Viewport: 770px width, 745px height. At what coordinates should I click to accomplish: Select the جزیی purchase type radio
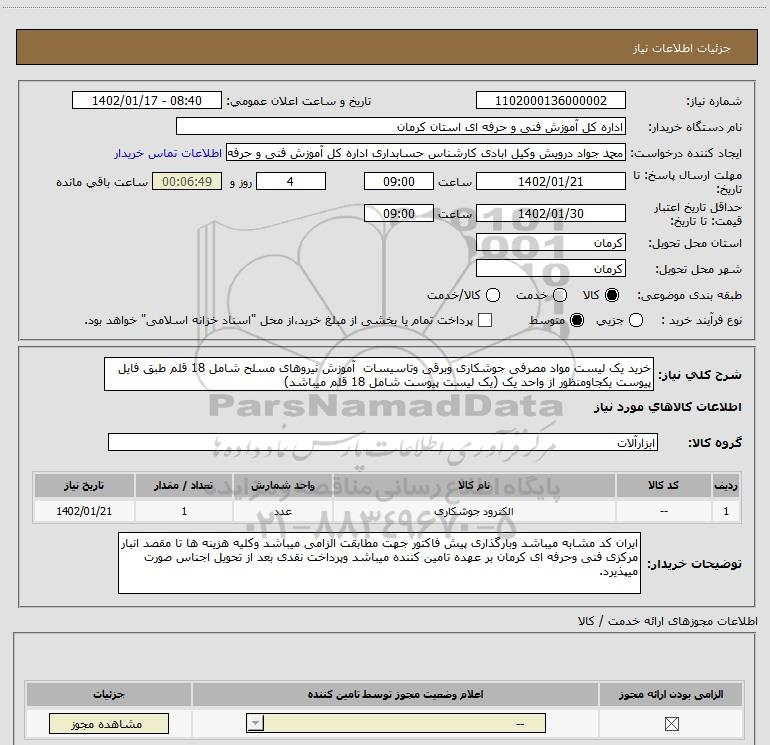coord(636,320)
